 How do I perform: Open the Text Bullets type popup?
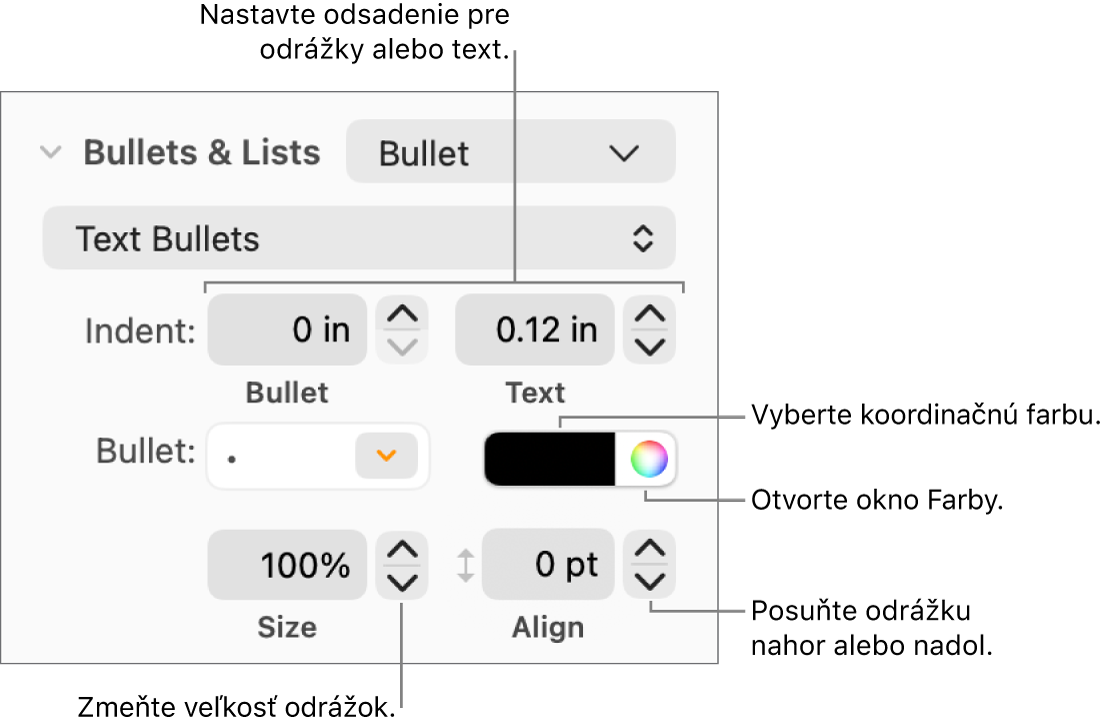click(358, 239)
